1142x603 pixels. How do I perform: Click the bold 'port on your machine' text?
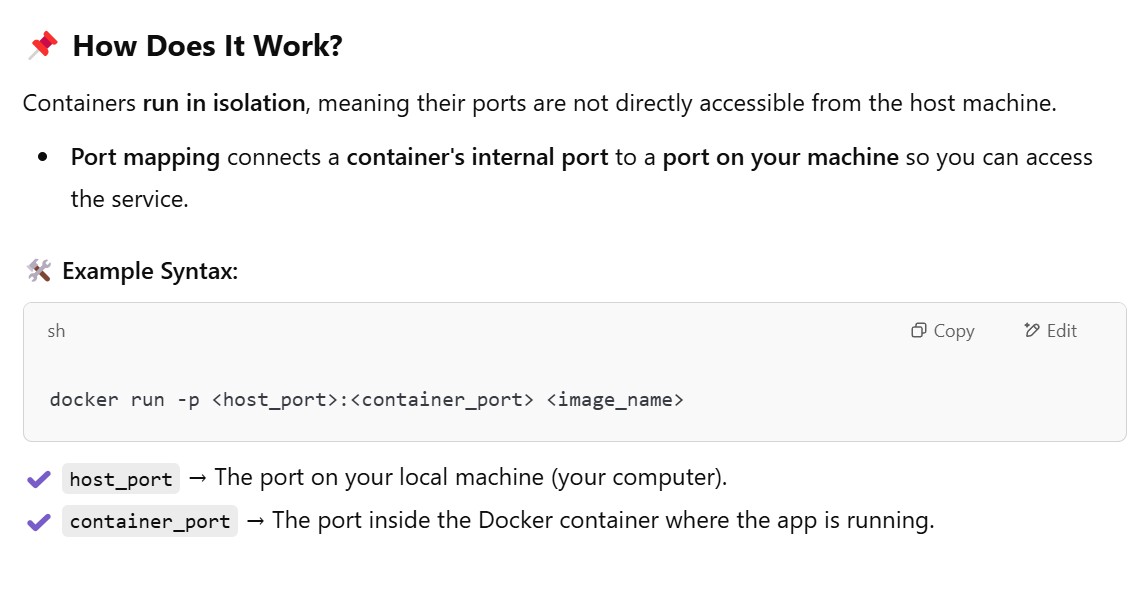[780, 158]
